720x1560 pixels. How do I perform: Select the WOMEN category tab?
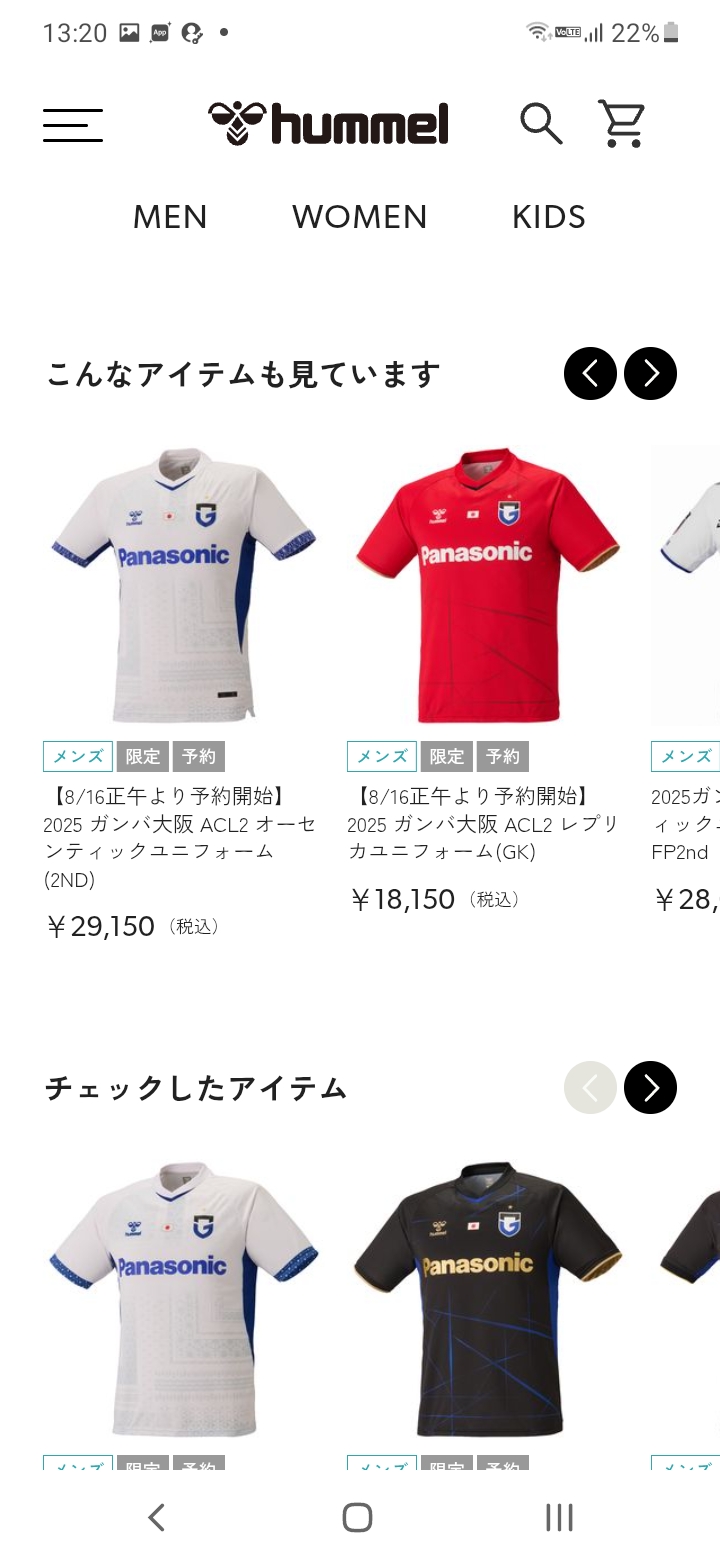[360, 217]
